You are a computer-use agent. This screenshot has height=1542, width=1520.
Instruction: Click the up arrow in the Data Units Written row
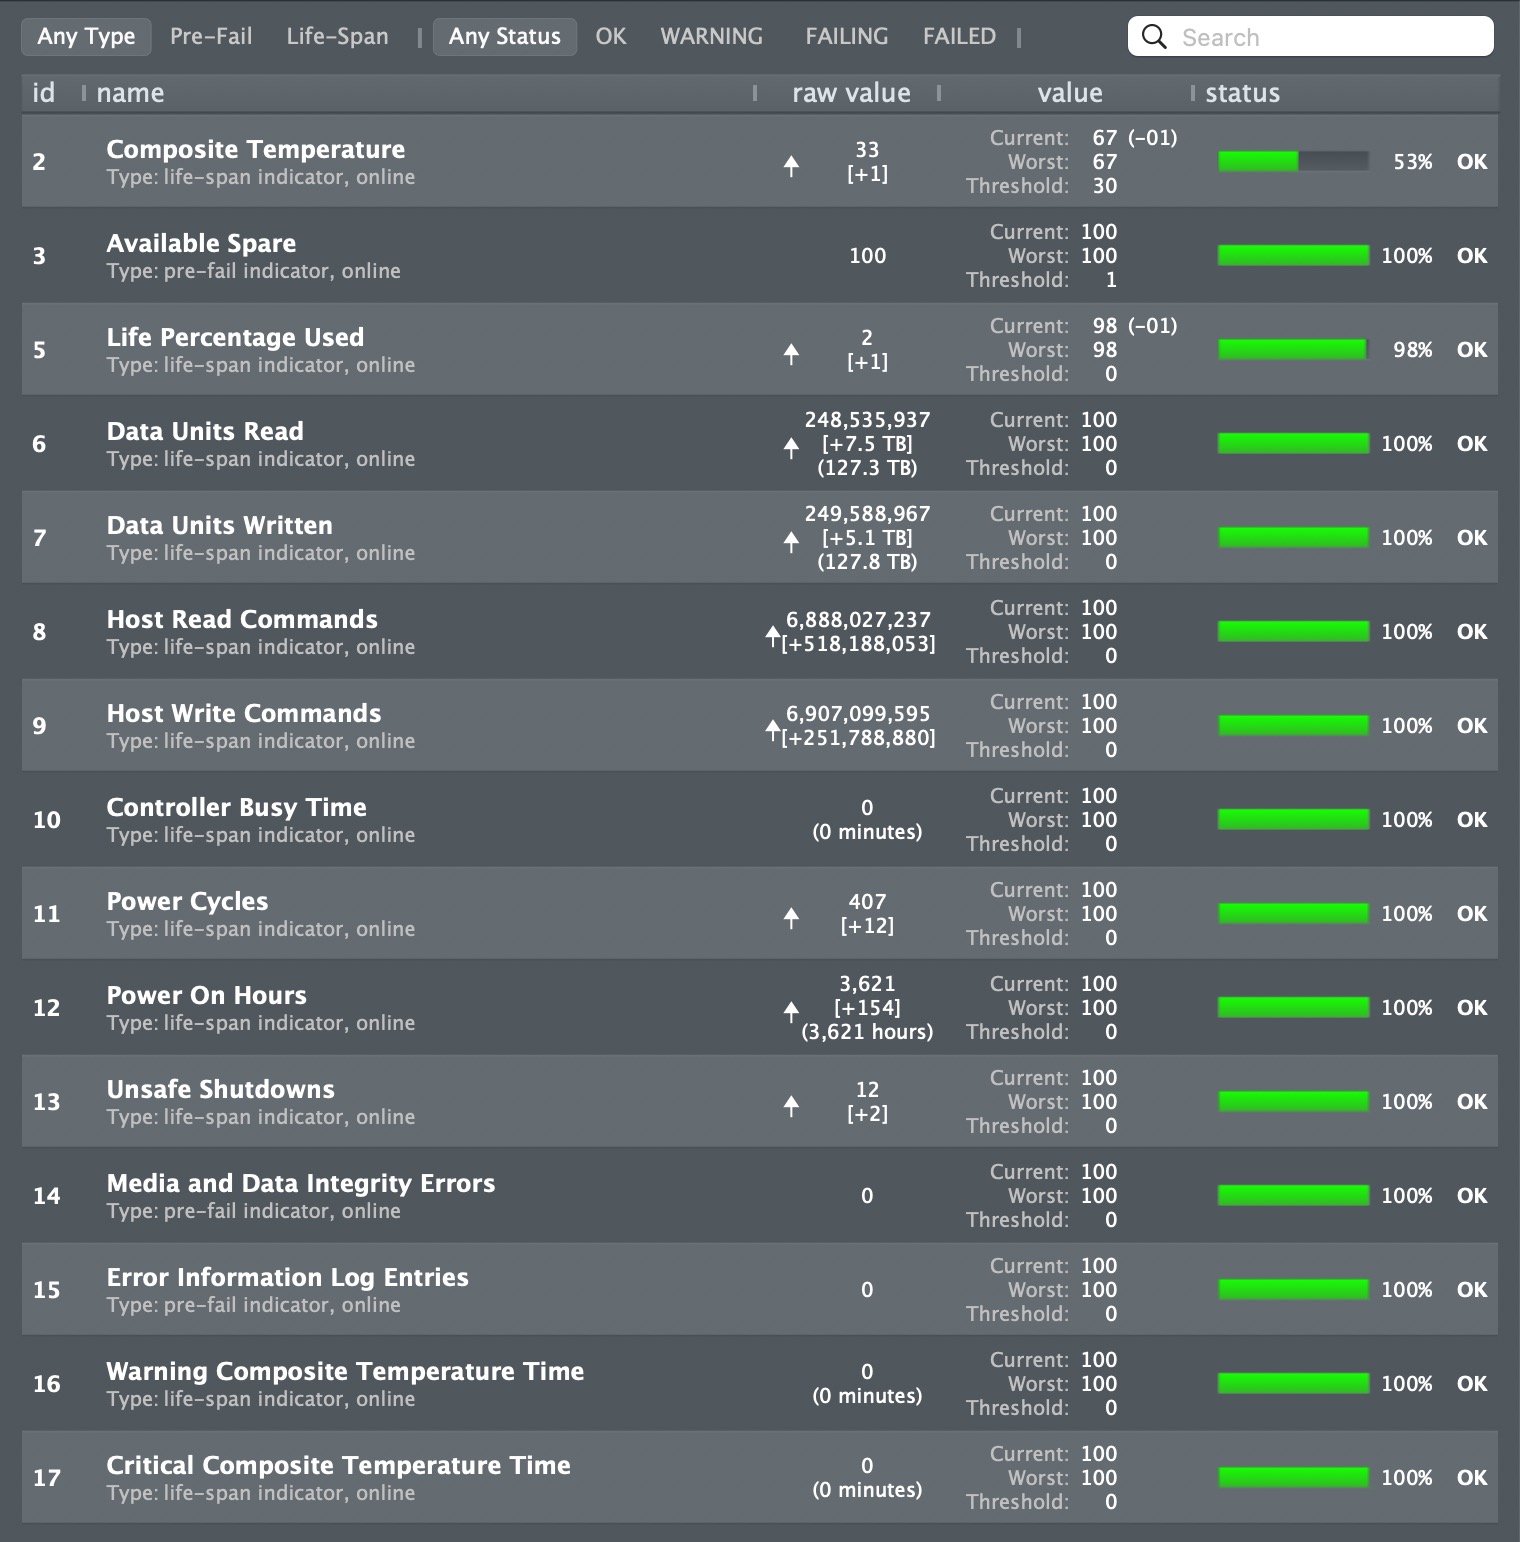[791, 542]
